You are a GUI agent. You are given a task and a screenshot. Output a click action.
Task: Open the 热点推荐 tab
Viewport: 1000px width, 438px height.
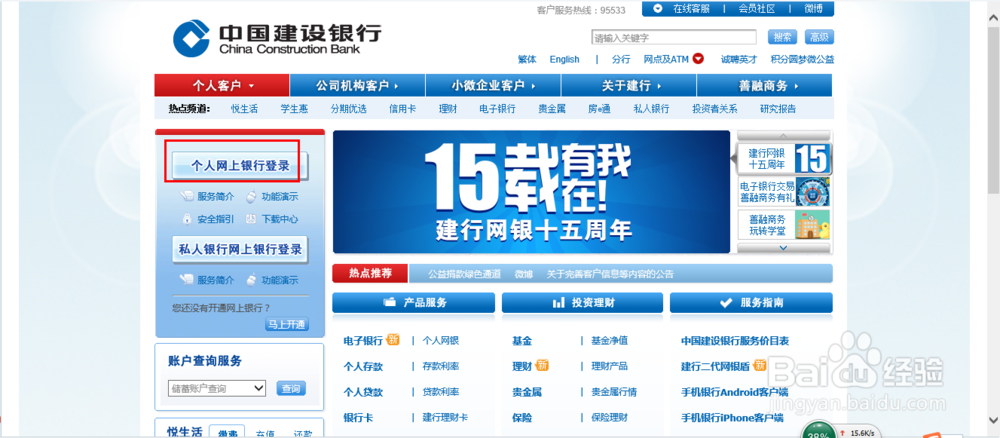(x=370, y=274)
